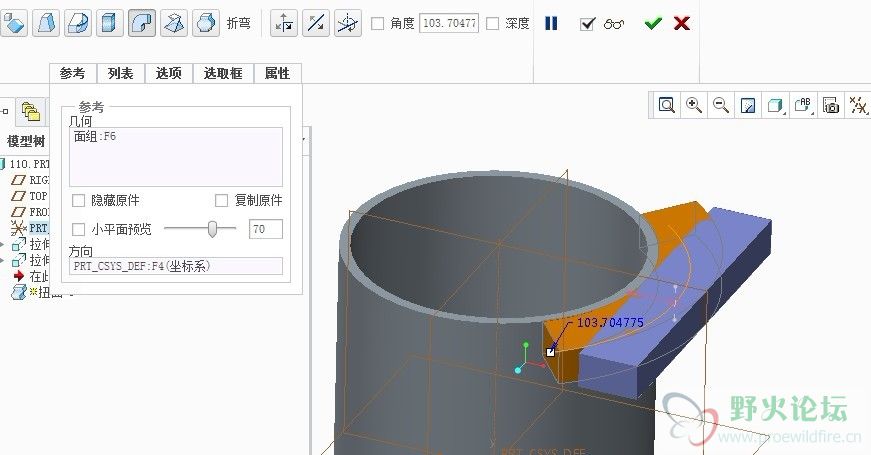This screenshot has width=871, height=455.
Task: Click the rotate tilt axis icon
Action: [348, 23]
